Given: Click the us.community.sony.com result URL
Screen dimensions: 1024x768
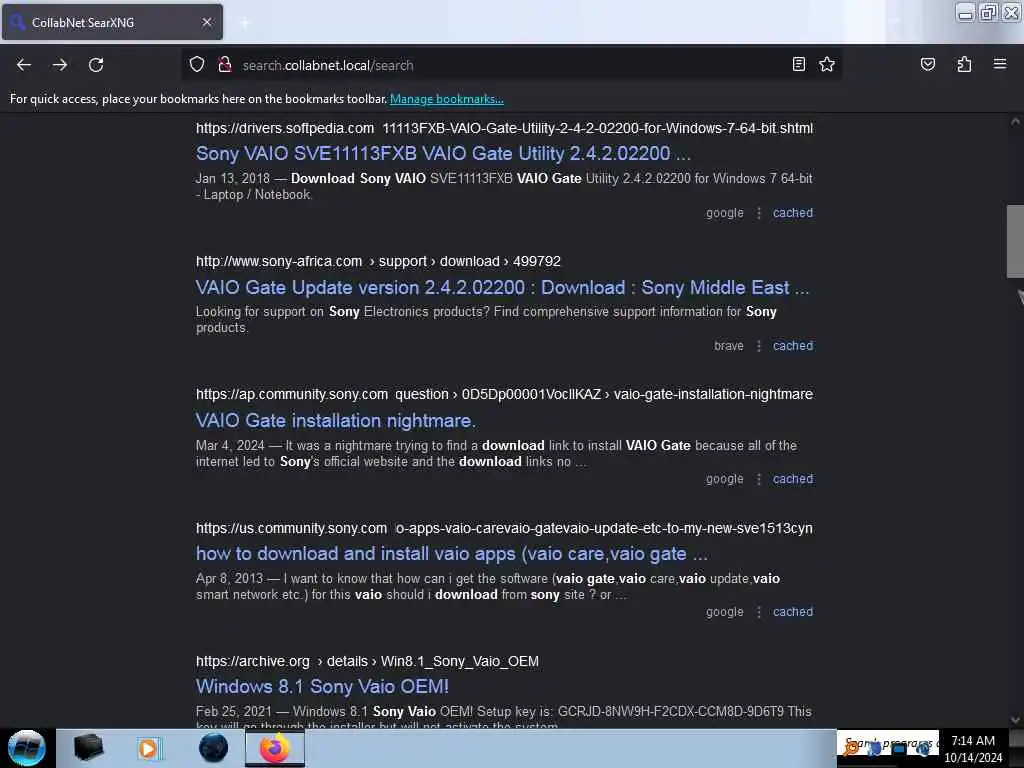Looking at the screenshot, I should click(x=504, y=528).
